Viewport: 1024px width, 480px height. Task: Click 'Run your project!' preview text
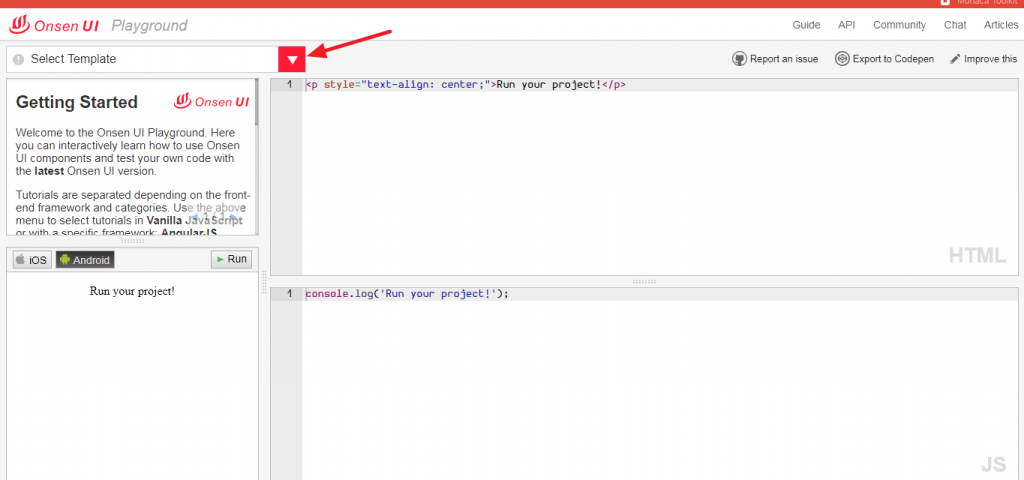click(x=132, y=291)
